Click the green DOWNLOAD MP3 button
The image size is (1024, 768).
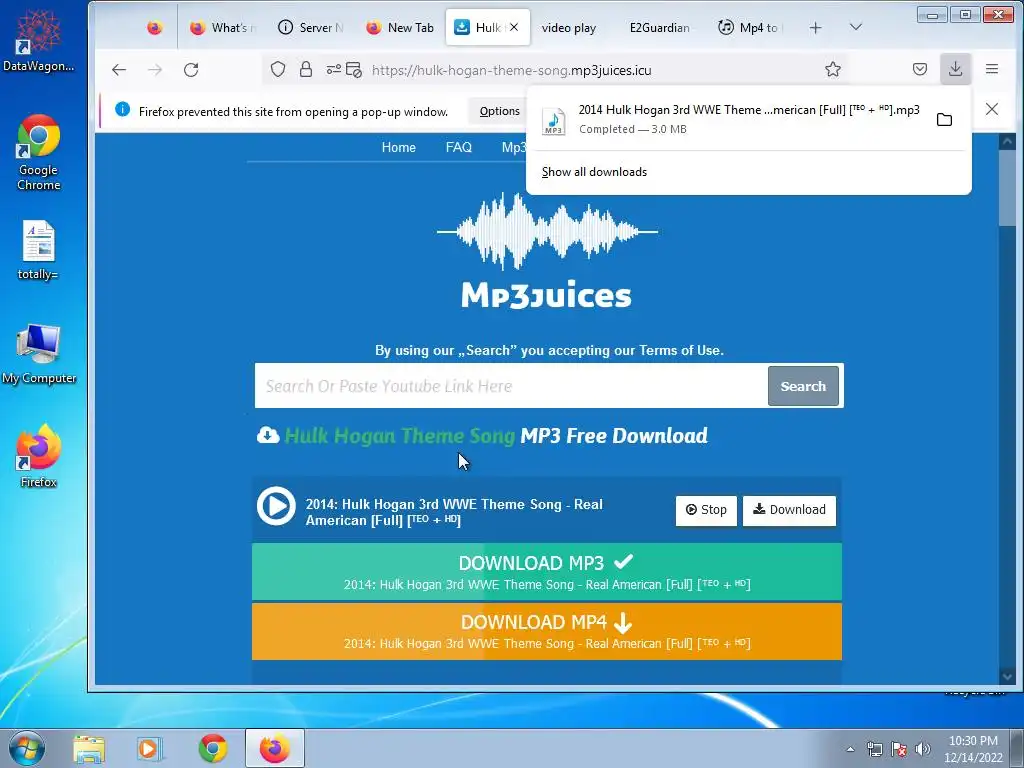(x=547, y=571)
